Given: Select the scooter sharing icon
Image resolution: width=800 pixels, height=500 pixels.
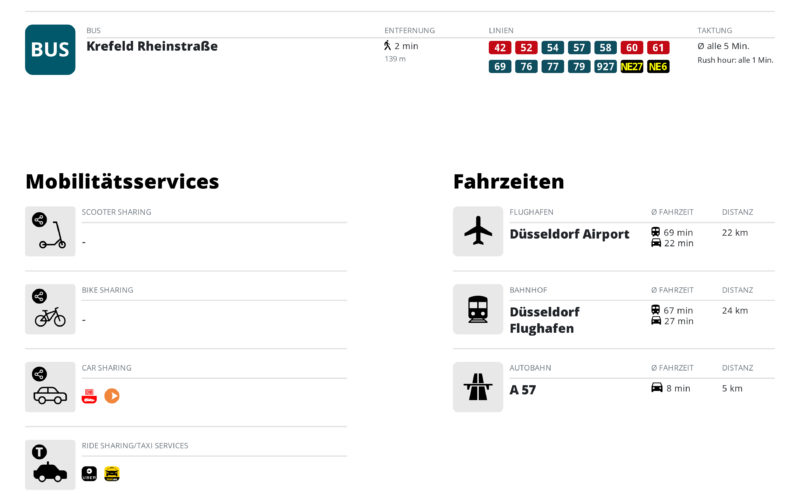Looking at the screenshot, I should tap(50, 231).
